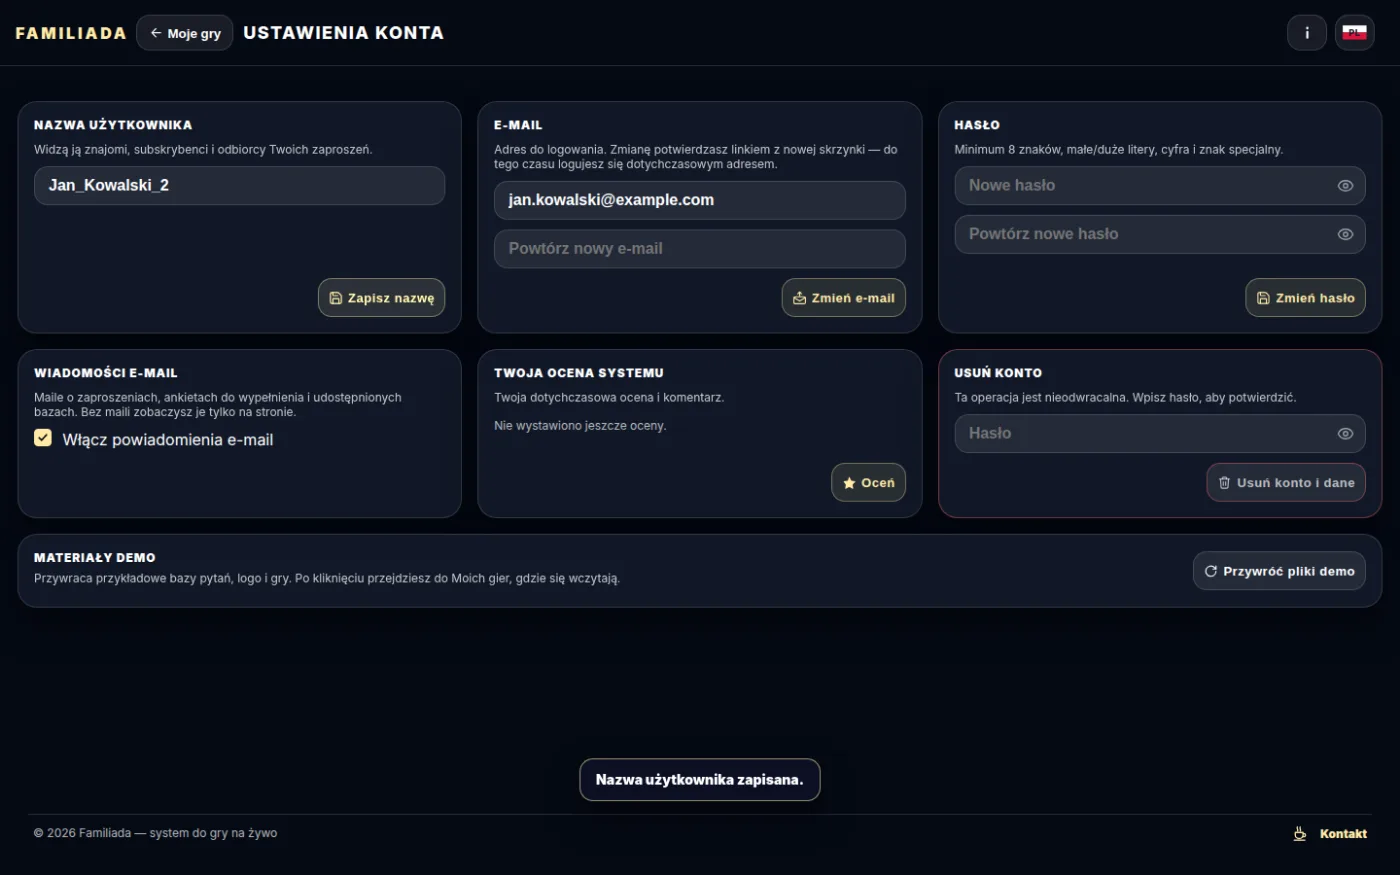Screen dimensions: 1400x875
Task: Click the star 'Oceń' rating button
Action: (868, 483)
